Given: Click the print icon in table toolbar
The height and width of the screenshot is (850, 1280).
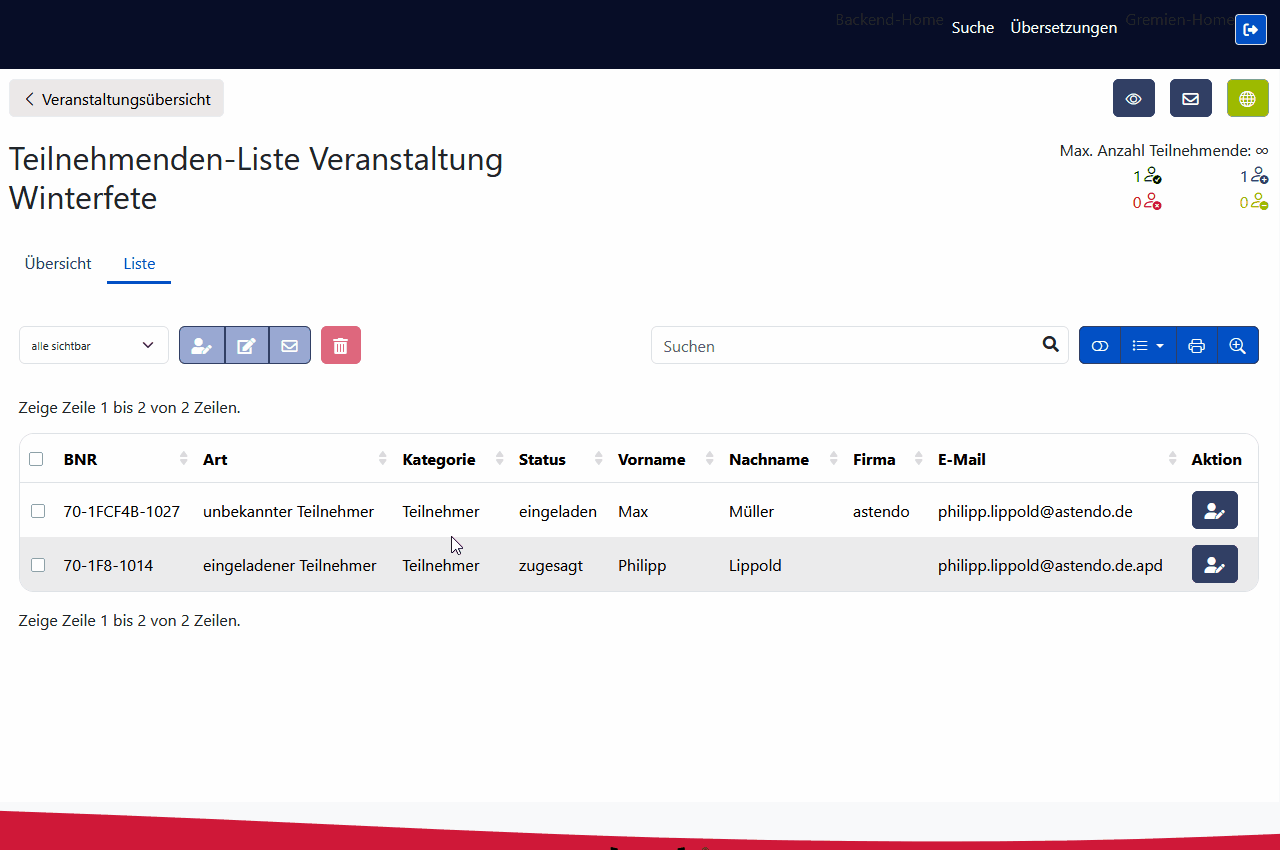Looking at the screenshot, I should point(1196,345).
